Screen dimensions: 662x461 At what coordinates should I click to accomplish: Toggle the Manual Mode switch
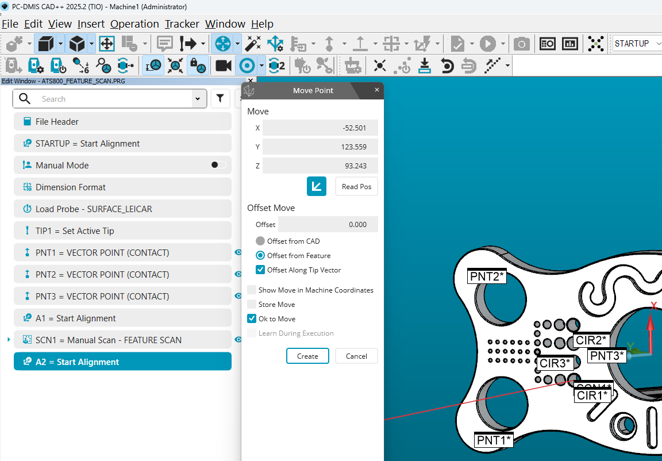tap(218, 165)
